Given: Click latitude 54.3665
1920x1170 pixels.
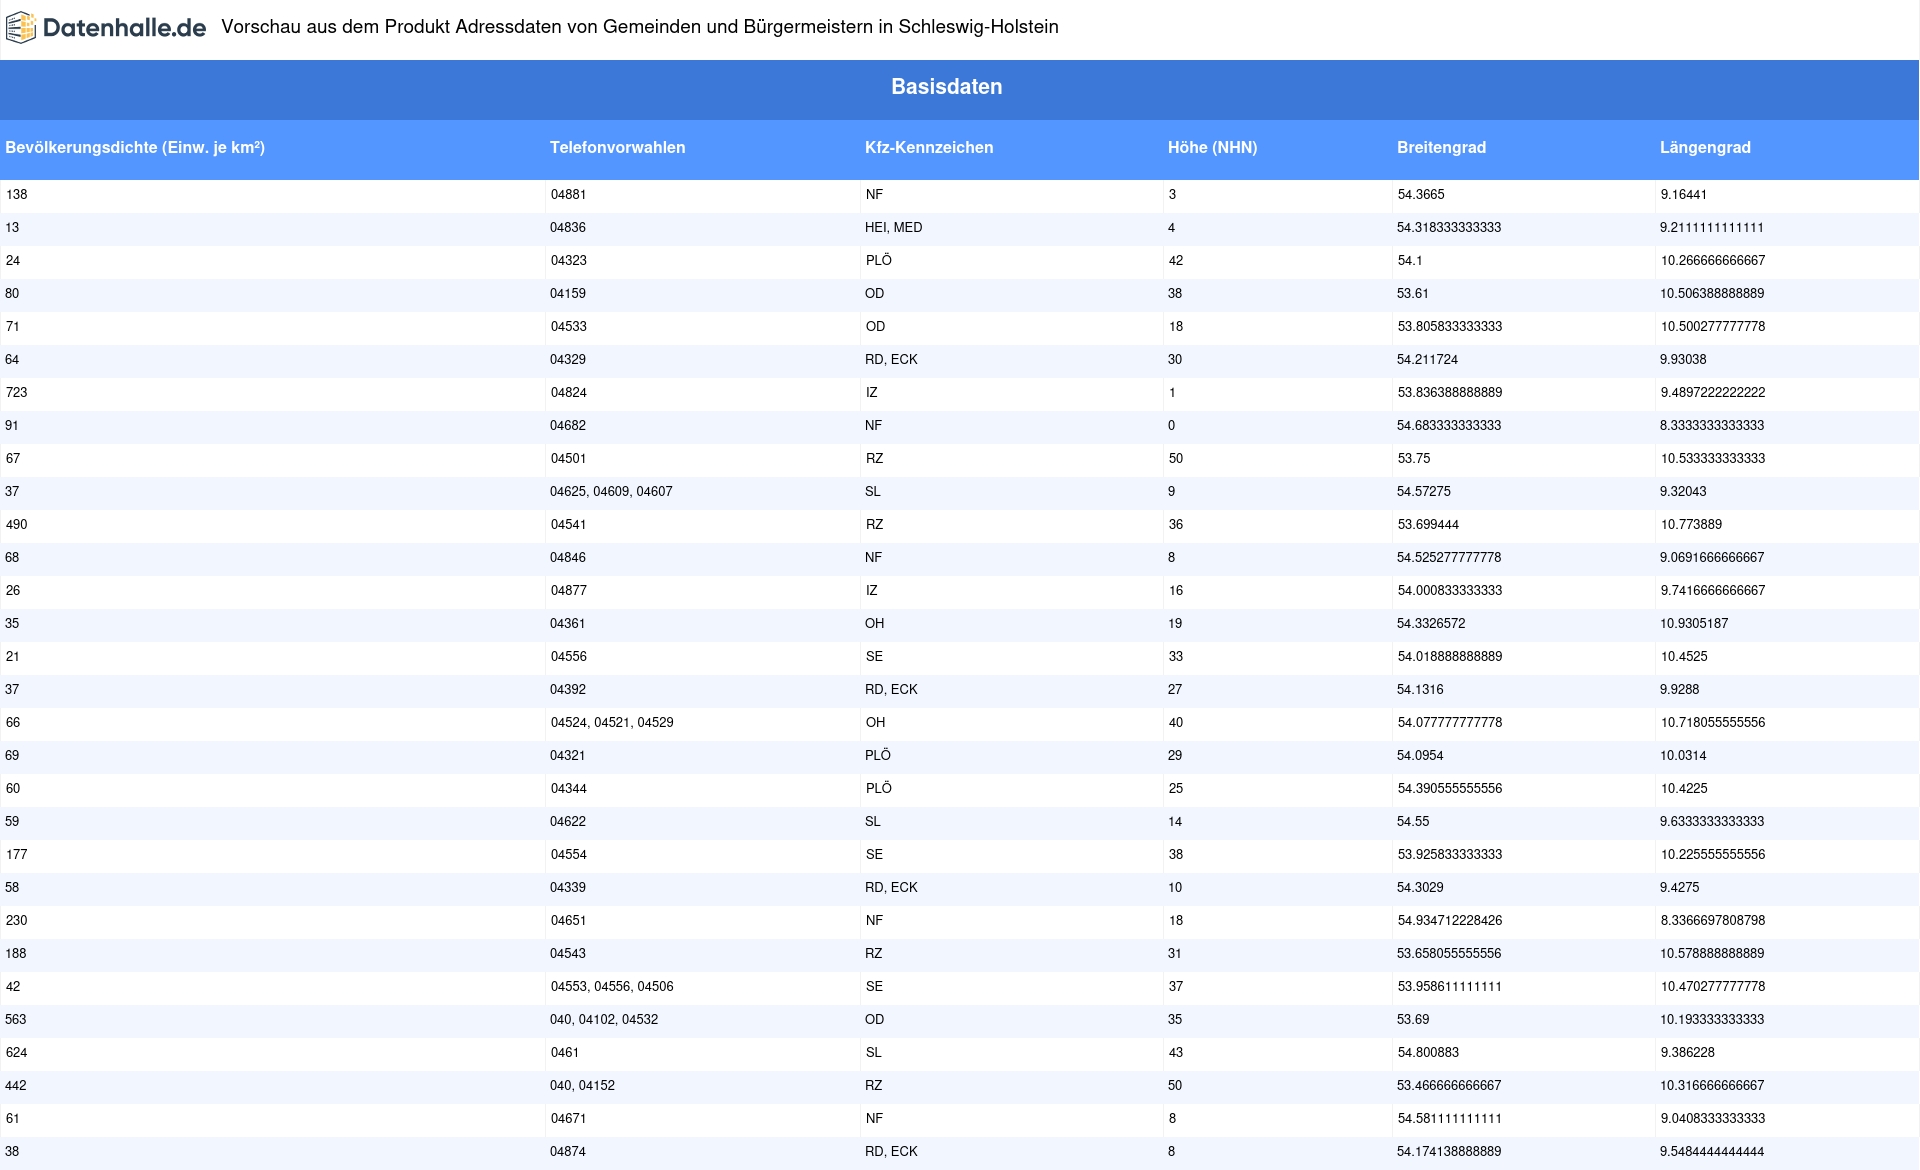Looking at the screenshot, I should point(1420,195).
